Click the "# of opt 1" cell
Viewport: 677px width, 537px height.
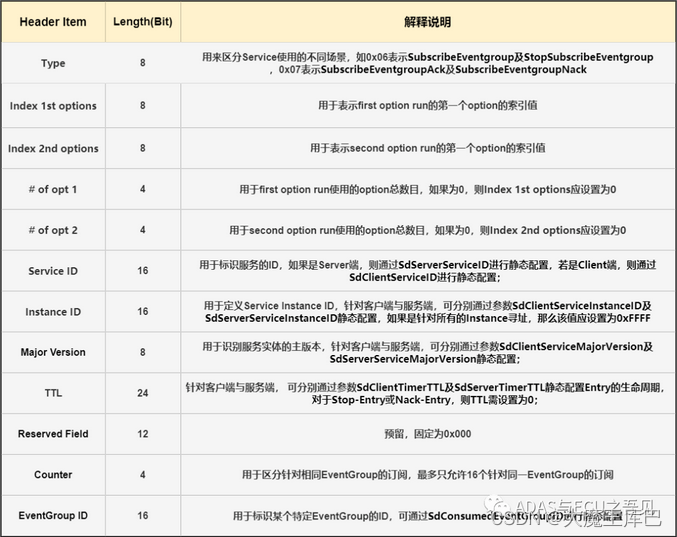click(53, 190)
